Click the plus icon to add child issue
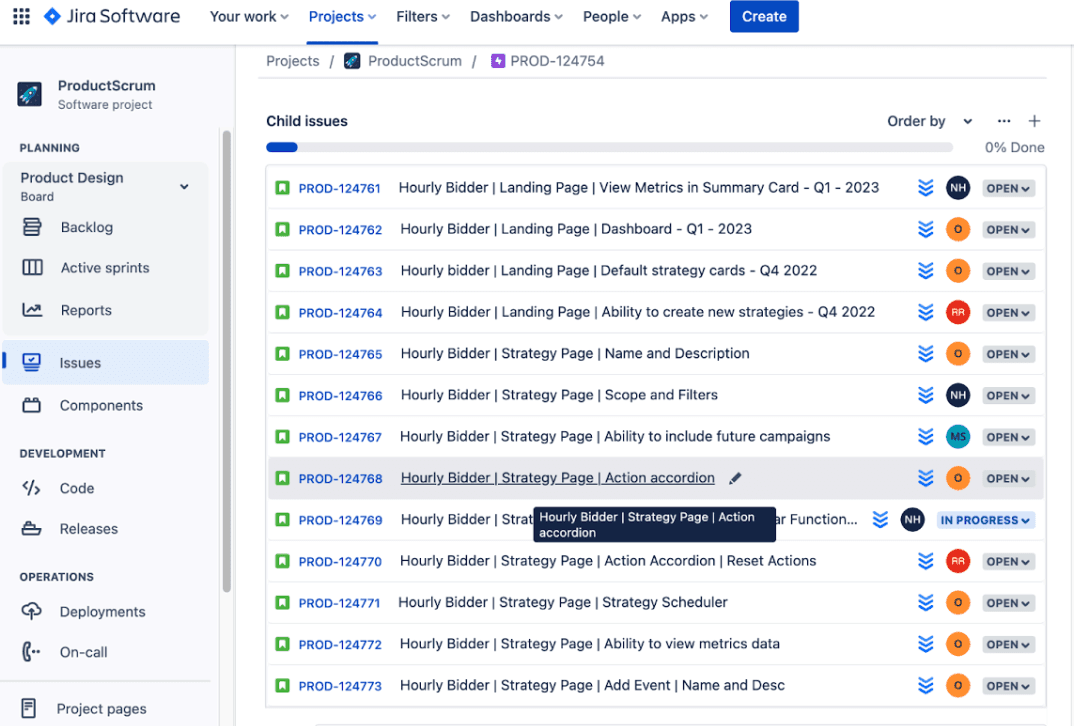The image size is (1074, 726). coord(1034,121)
